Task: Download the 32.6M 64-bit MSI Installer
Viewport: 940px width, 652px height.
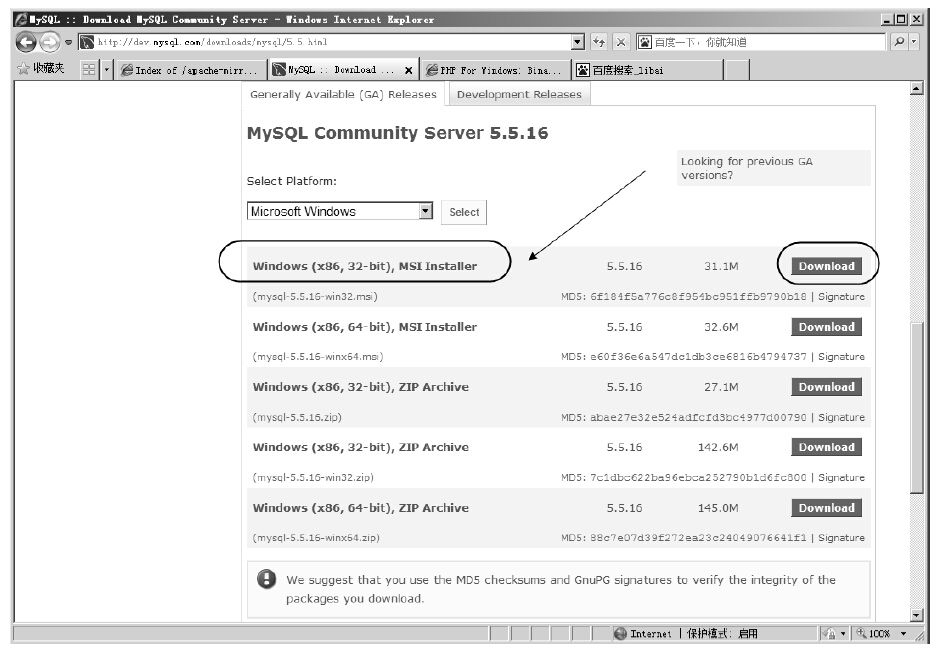Action: click(x=826, y=327)
